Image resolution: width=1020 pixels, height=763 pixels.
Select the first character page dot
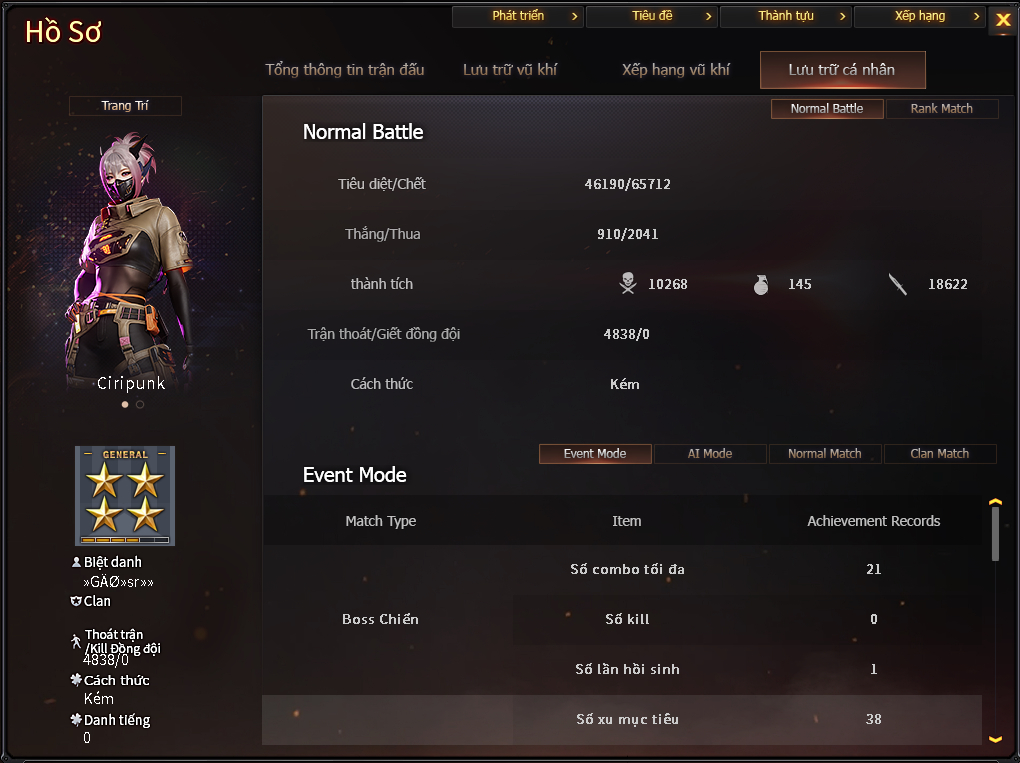[125, 404]
